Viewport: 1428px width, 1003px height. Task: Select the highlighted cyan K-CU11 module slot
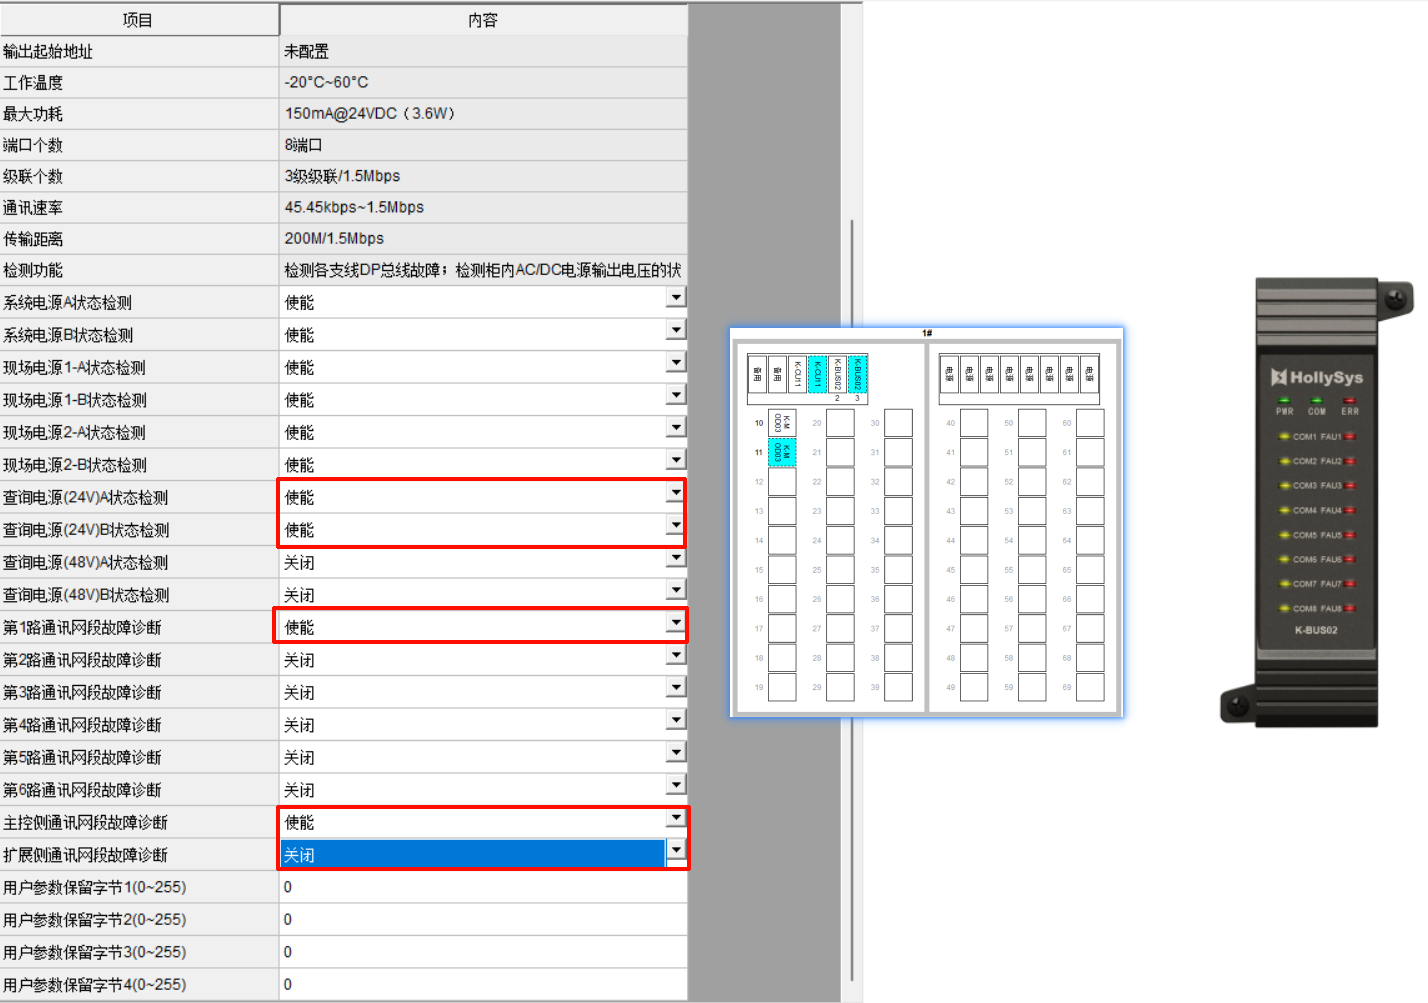(x=817, y=374)
